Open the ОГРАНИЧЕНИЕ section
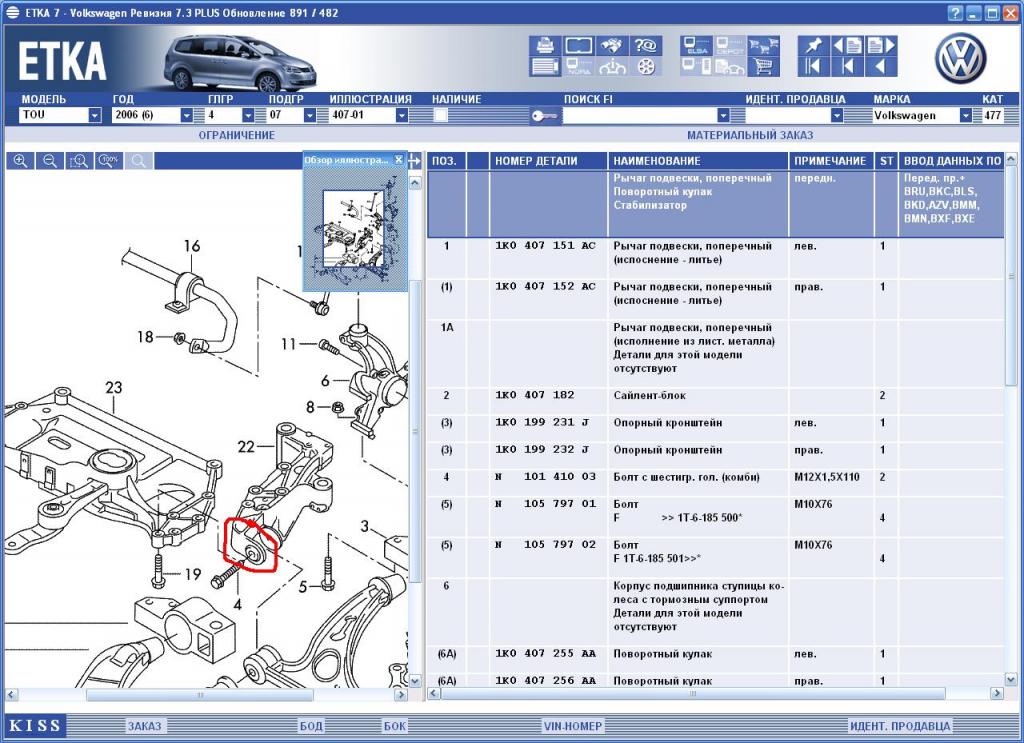This screenshot has height=743, width=1024. click(x=236, y=135)
